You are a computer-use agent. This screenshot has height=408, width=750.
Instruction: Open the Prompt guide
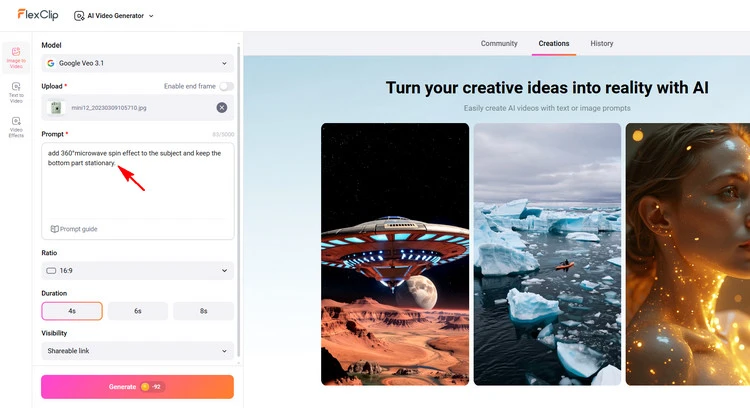(x=74, y=229)
